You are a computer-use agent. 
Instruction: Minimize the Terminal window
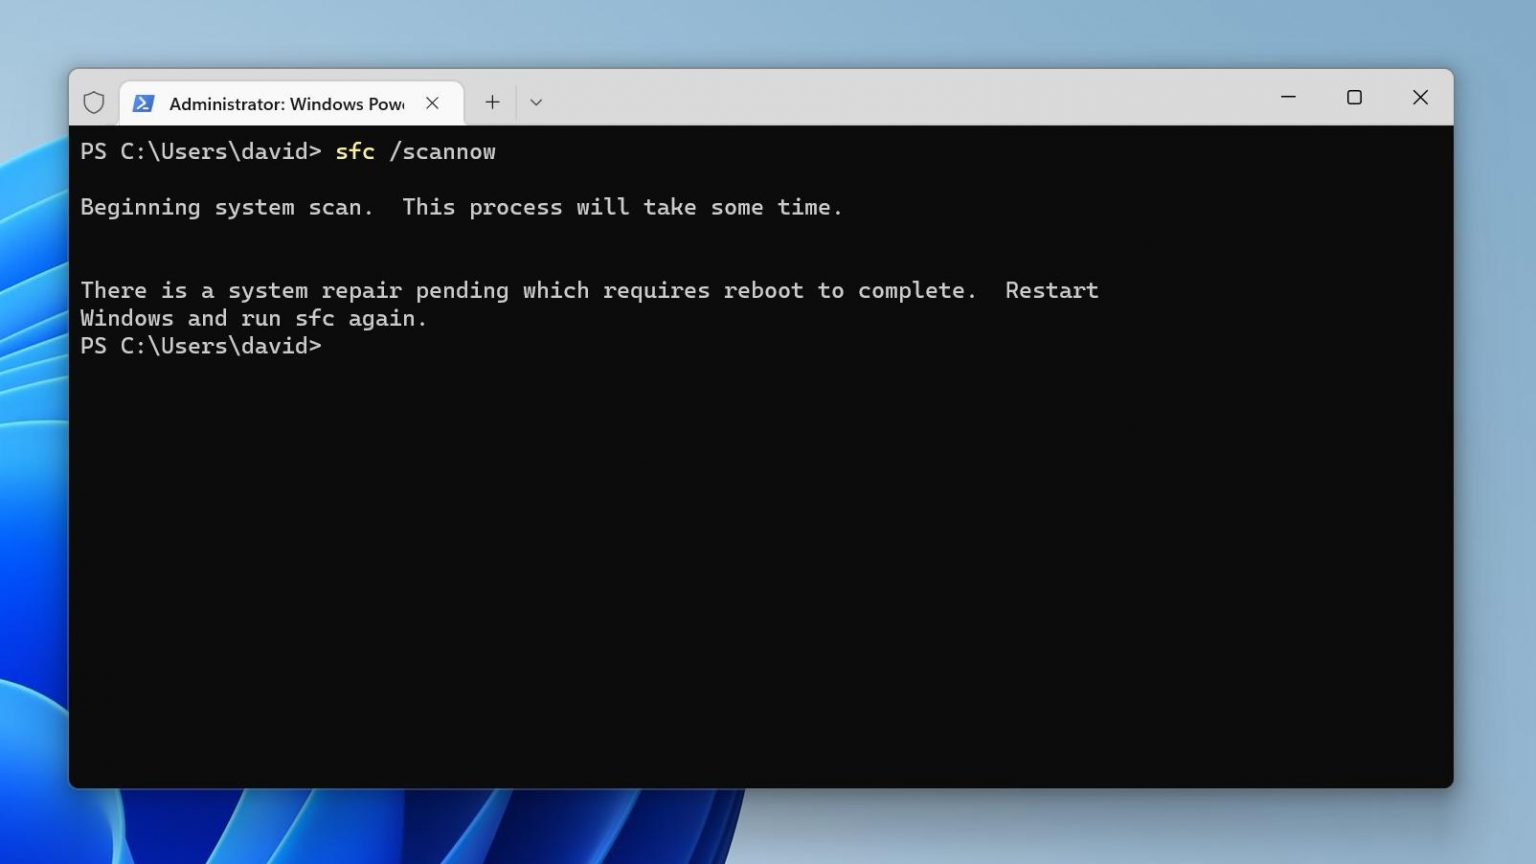(1288, 97)
